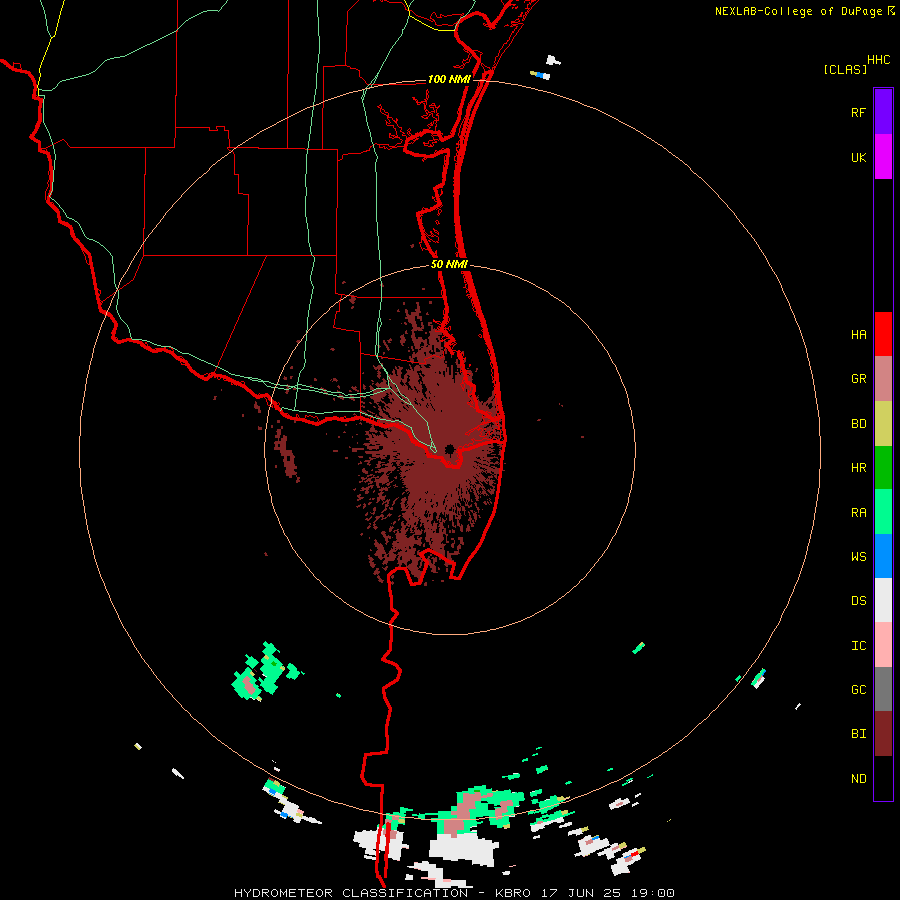Click the "HR" legend label

click(x=858, y=468)
